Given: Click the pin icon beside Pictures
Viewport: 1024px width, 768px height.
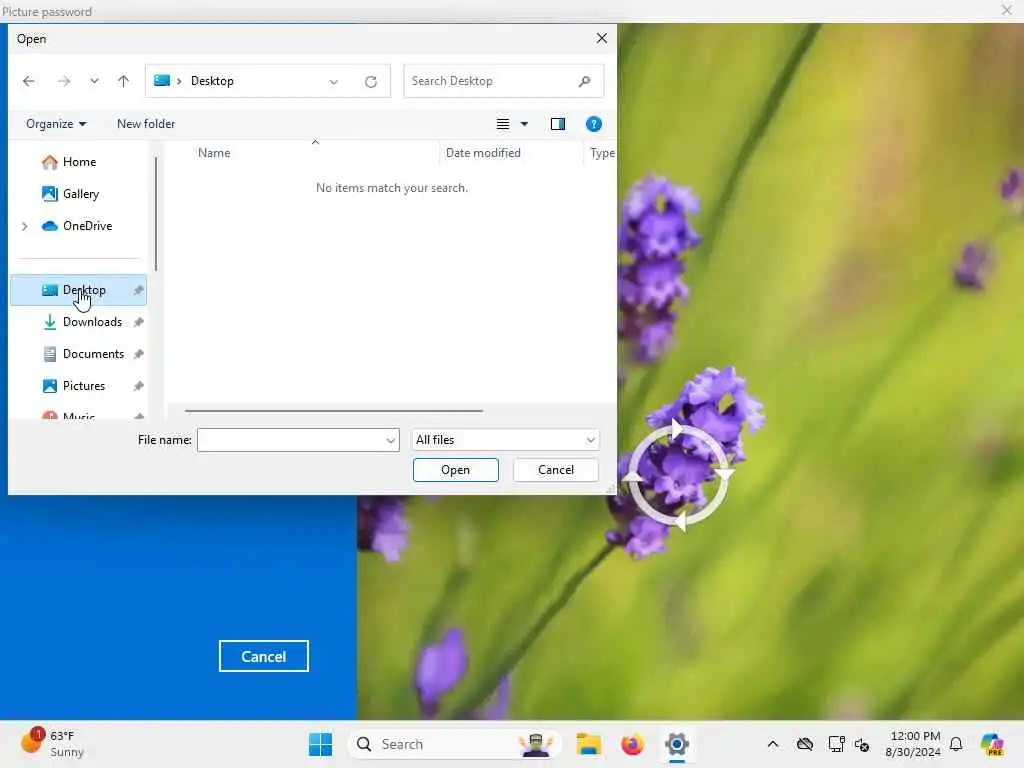Looking at the screenshot, I should tap(138, 386).
